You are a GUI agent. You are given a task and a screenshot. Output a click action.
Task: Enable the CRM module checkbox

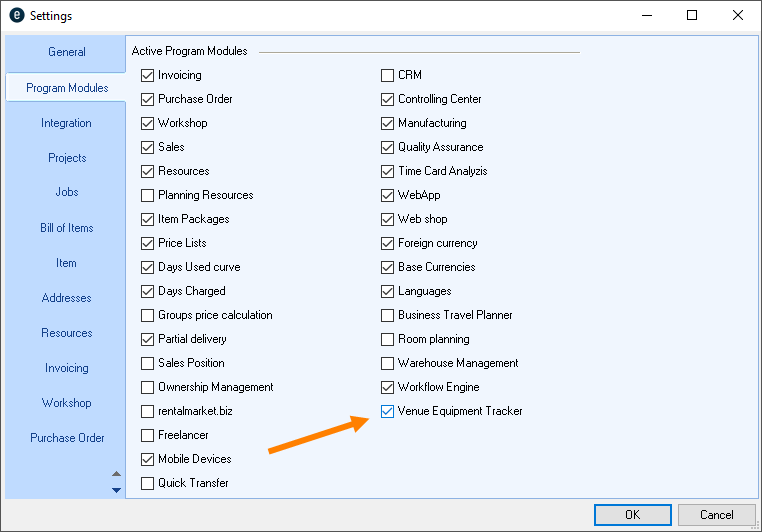click(x=388, y=75)
